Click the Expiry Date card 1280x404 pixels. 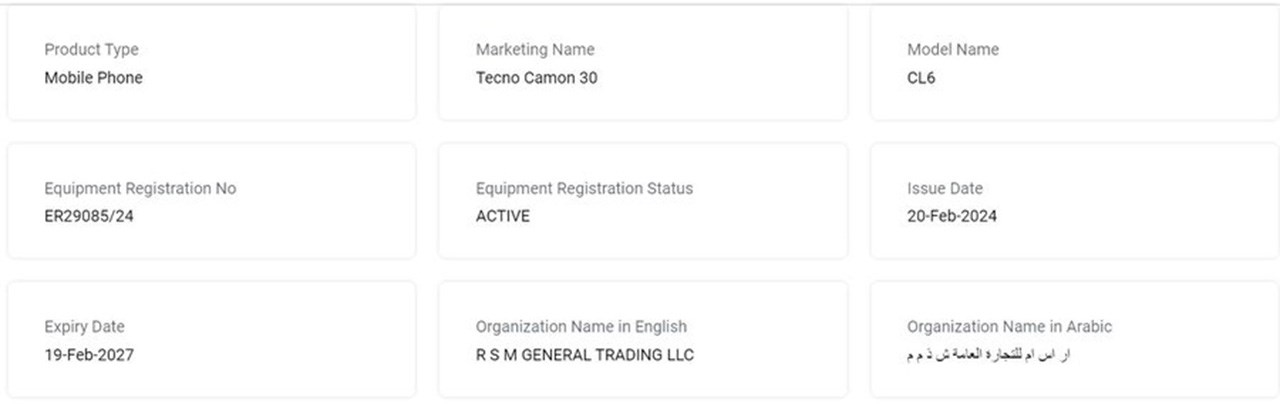(x=211, y=339)
